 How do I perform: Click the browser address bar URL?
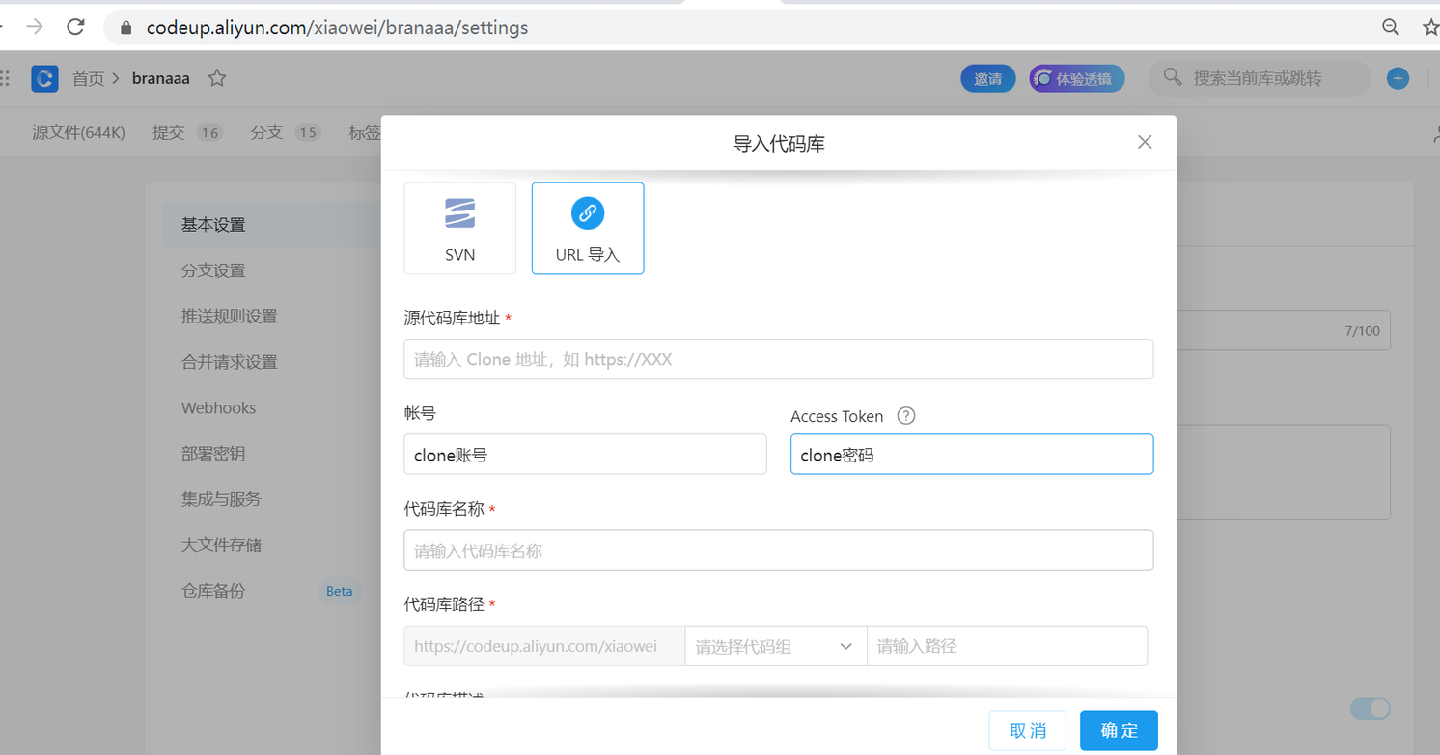[338, 28]
